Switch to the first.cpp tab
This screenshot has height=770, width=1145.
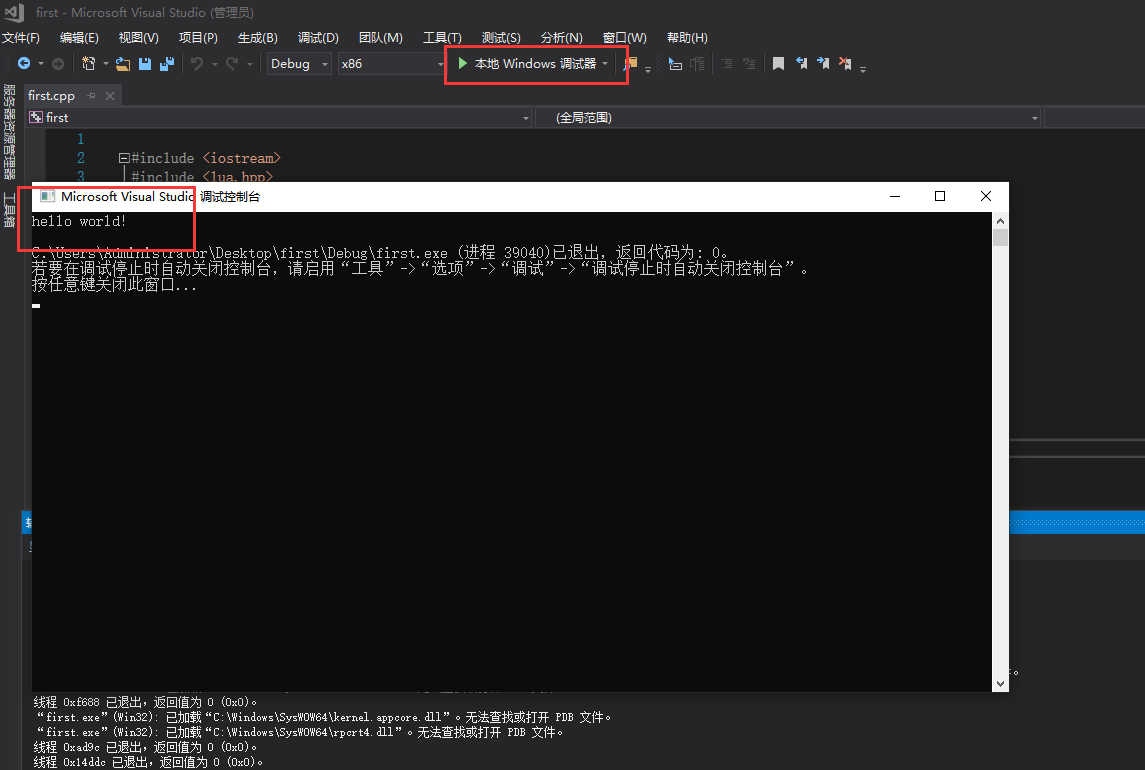[x=51, y=95]
